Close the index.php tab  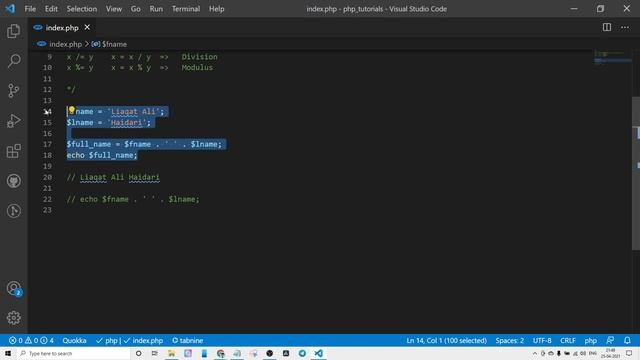click(x=87, y=27)
